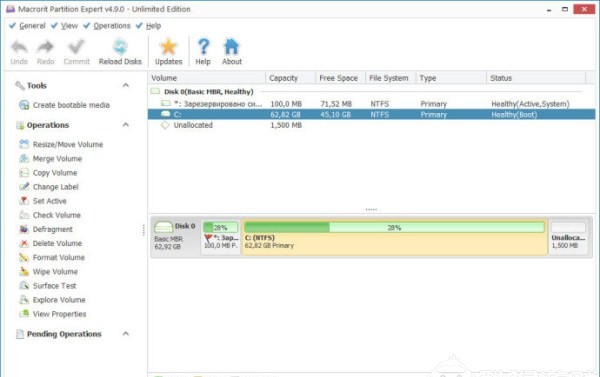Toggle the View menu checkmark
This screenshot has height=377, width=600.
[54, 26]
